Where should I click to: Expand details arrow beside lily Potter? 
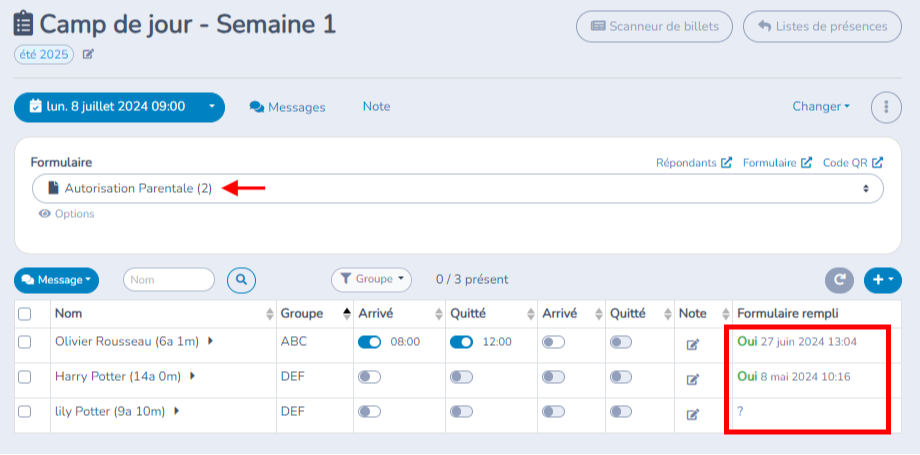(x=176, y=412)
